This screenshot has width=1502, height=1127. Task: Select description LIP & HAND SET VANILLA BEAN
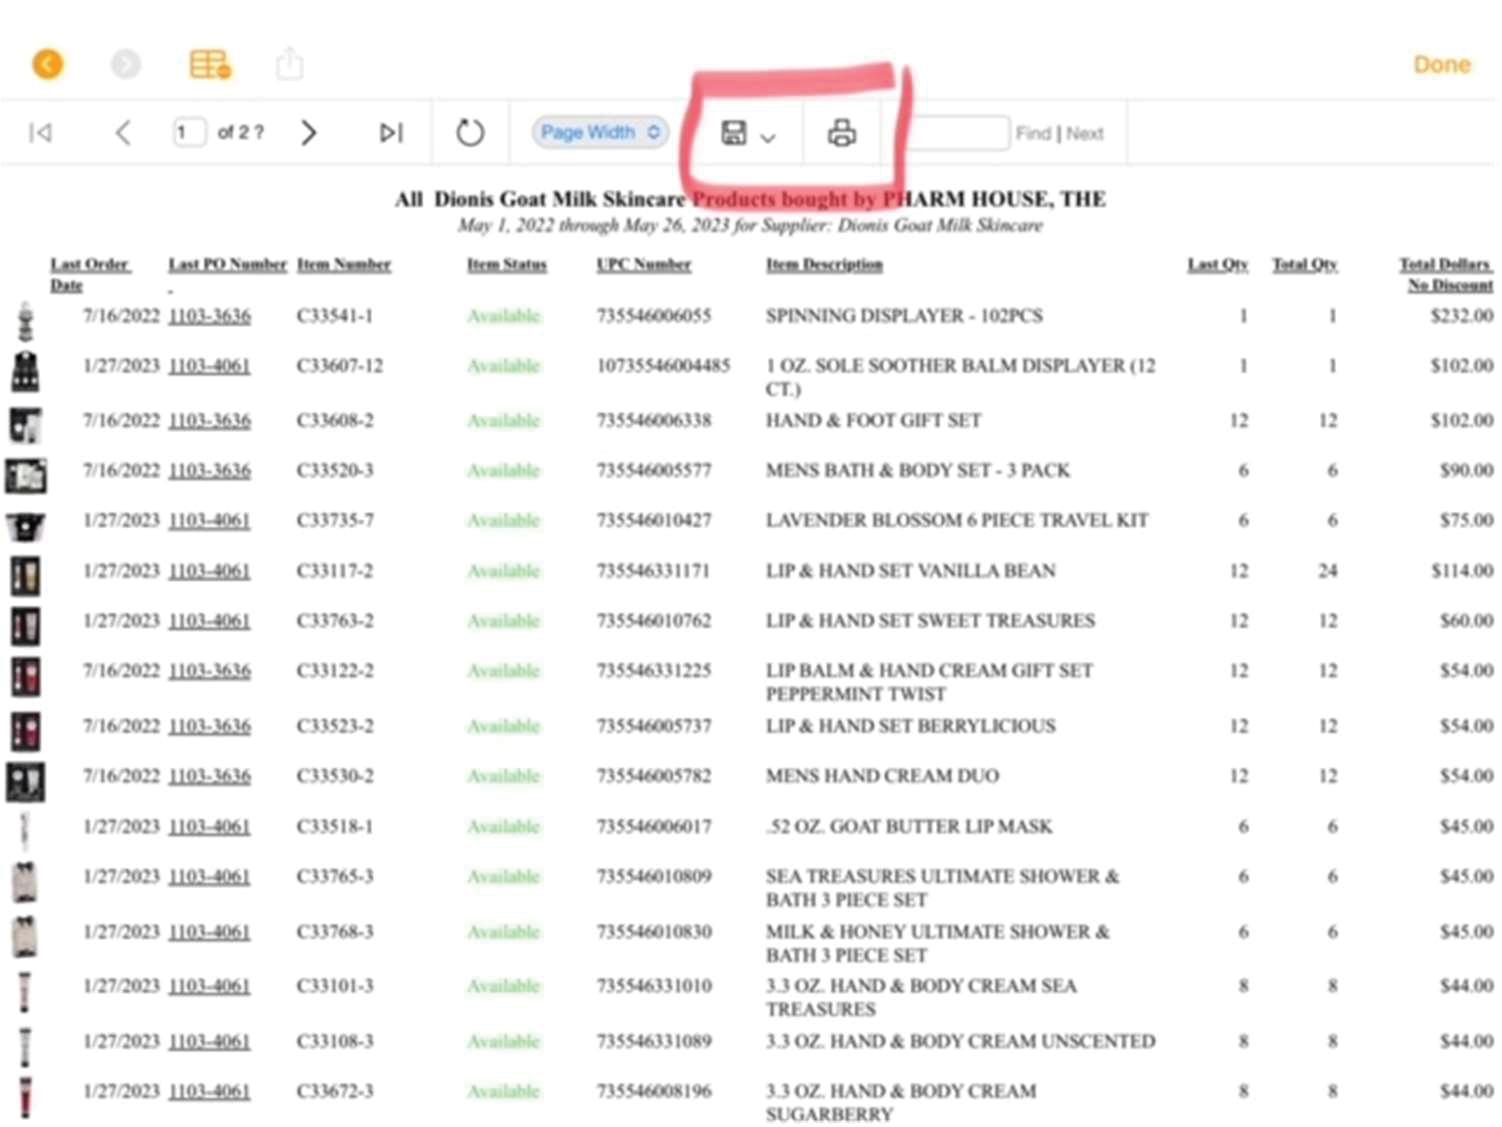[911, 571]
